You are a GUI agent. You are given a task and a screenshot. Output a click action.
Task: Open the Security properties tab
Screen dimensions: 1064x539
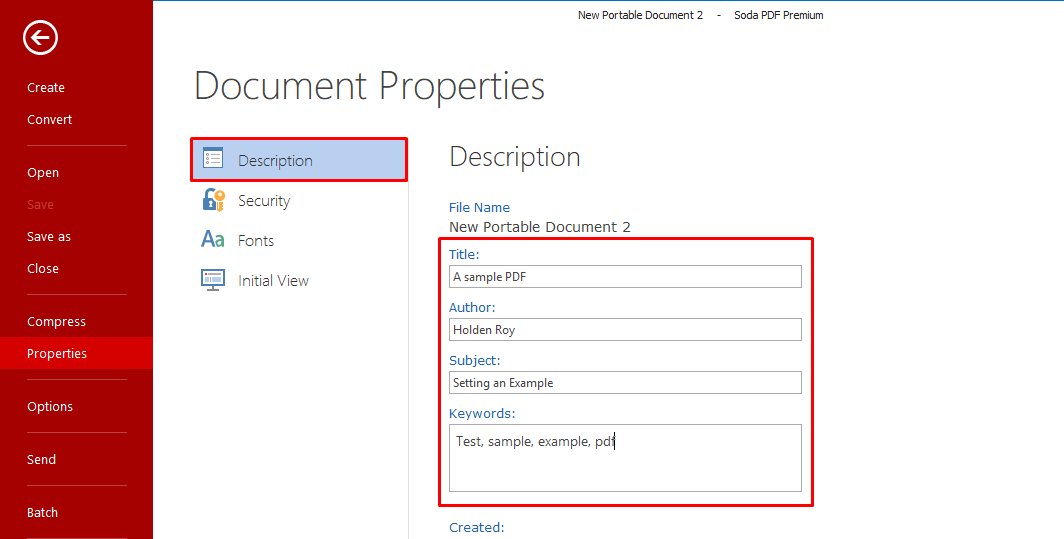click(264, 201)
